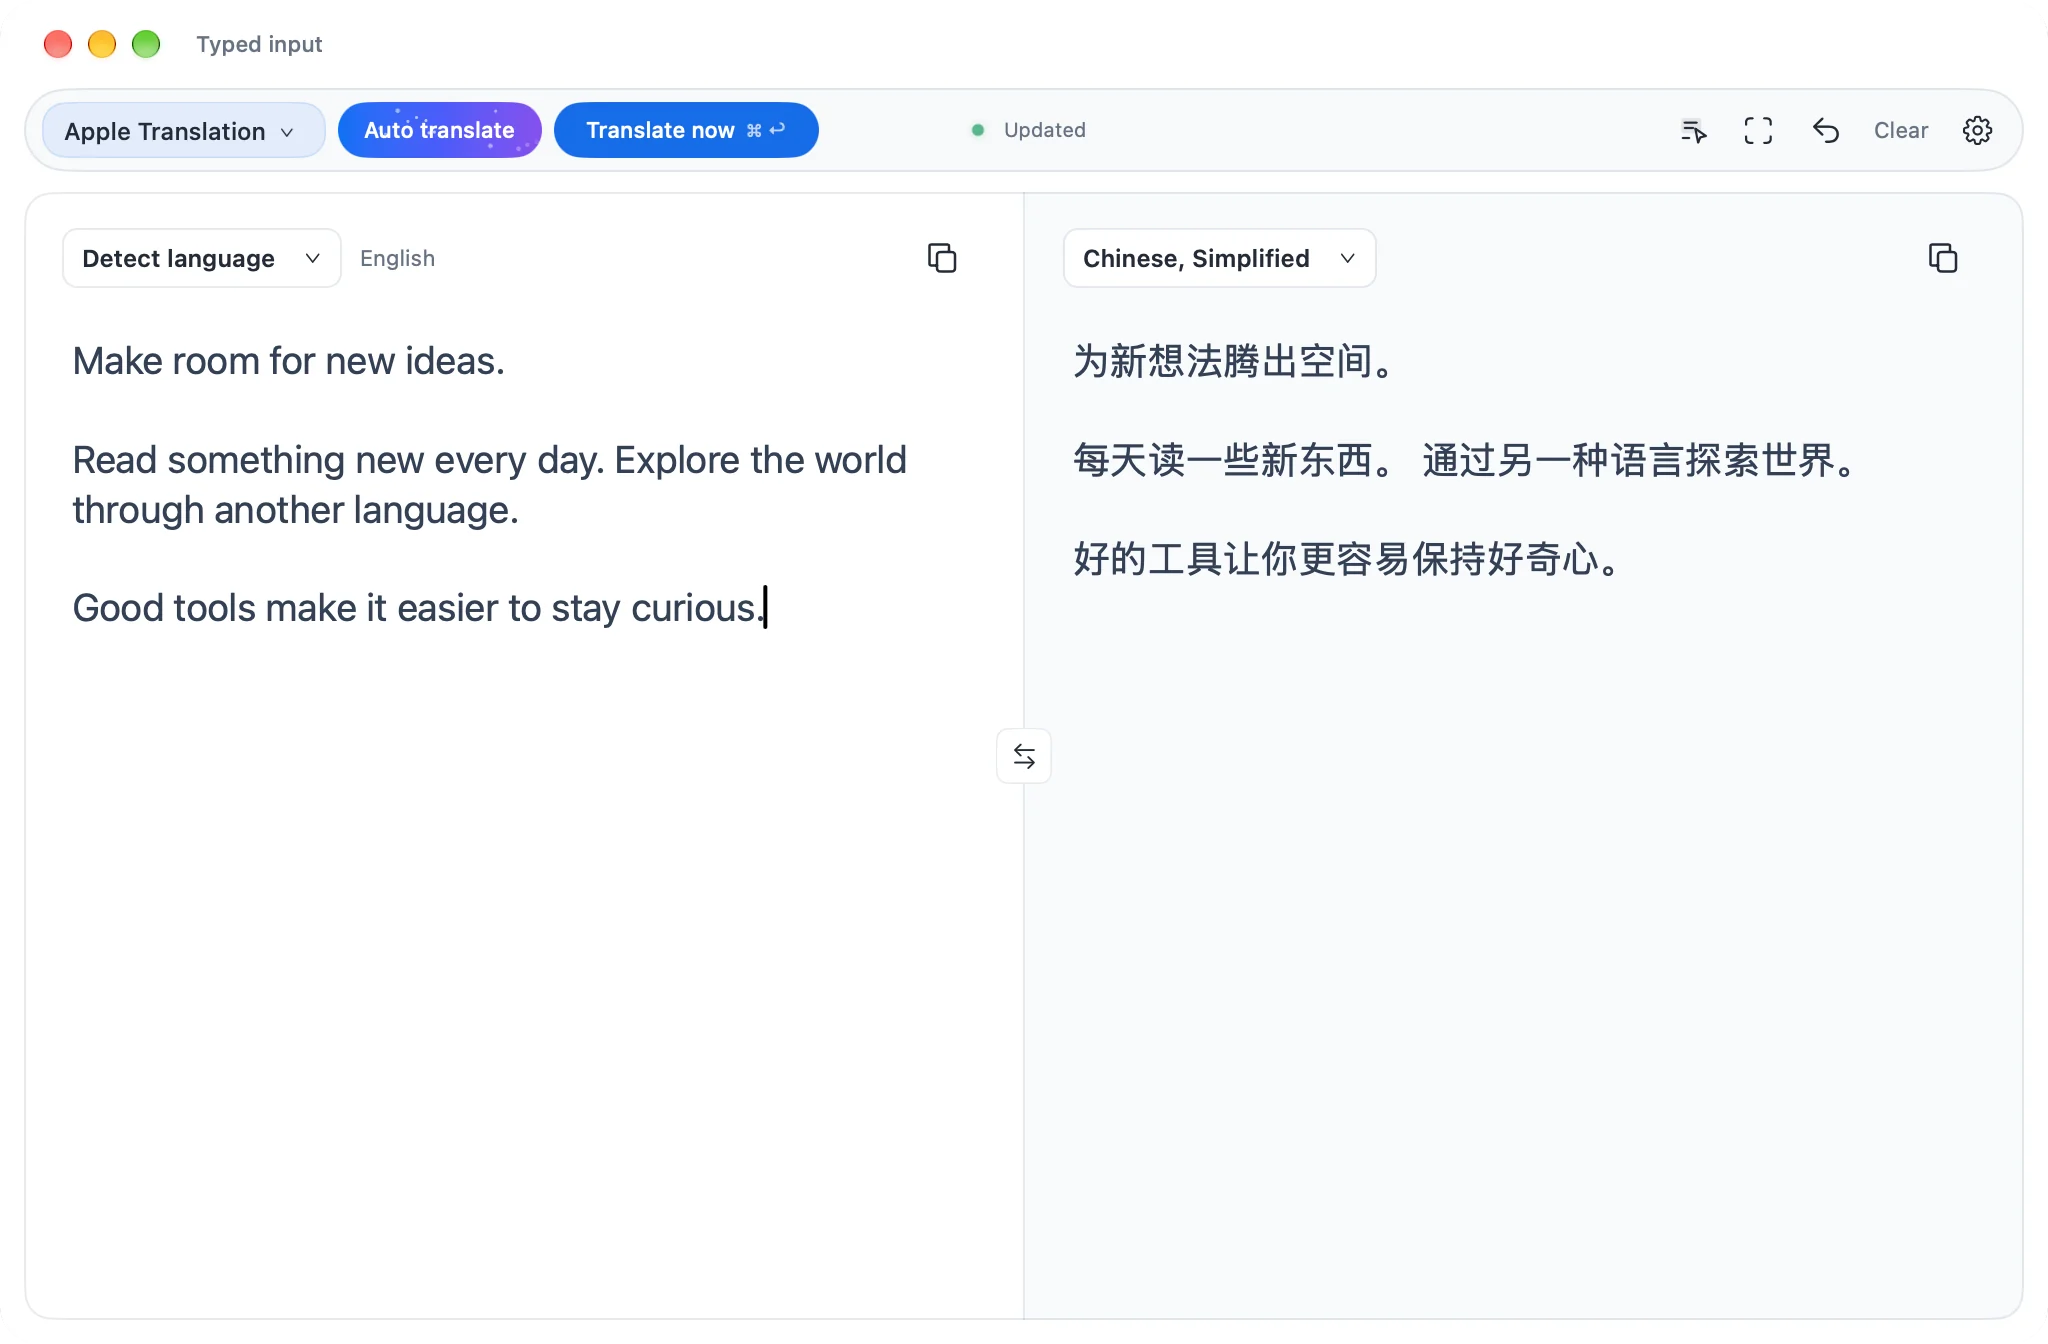Click the line 'Make room for new ideas.'
Viewport: 2048px width, 1344px height.
[x=289, y=361]
